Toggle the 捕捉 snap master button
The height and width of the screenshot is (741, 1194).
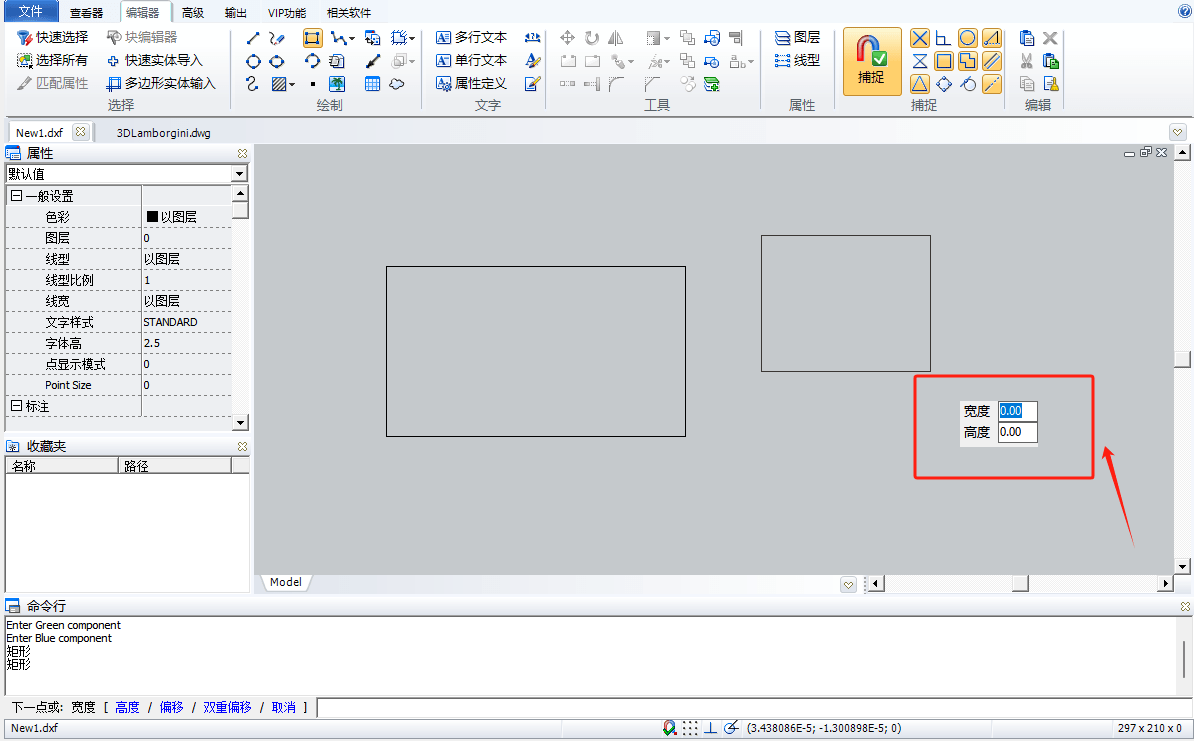pyautogui.click(x=871, y=61)
